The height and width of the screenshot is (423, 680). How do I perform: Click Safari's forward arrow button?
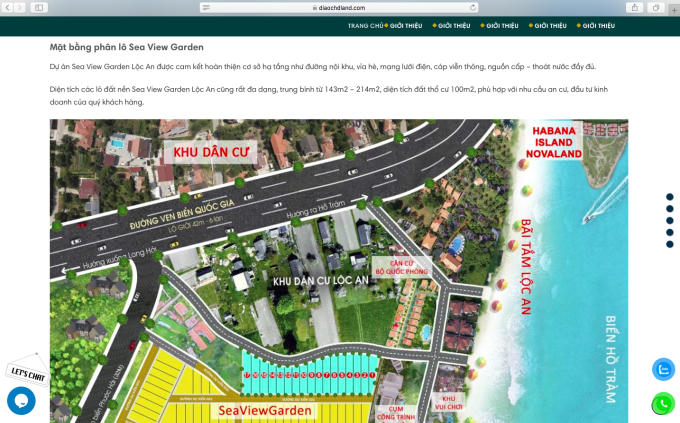point(20,7)
